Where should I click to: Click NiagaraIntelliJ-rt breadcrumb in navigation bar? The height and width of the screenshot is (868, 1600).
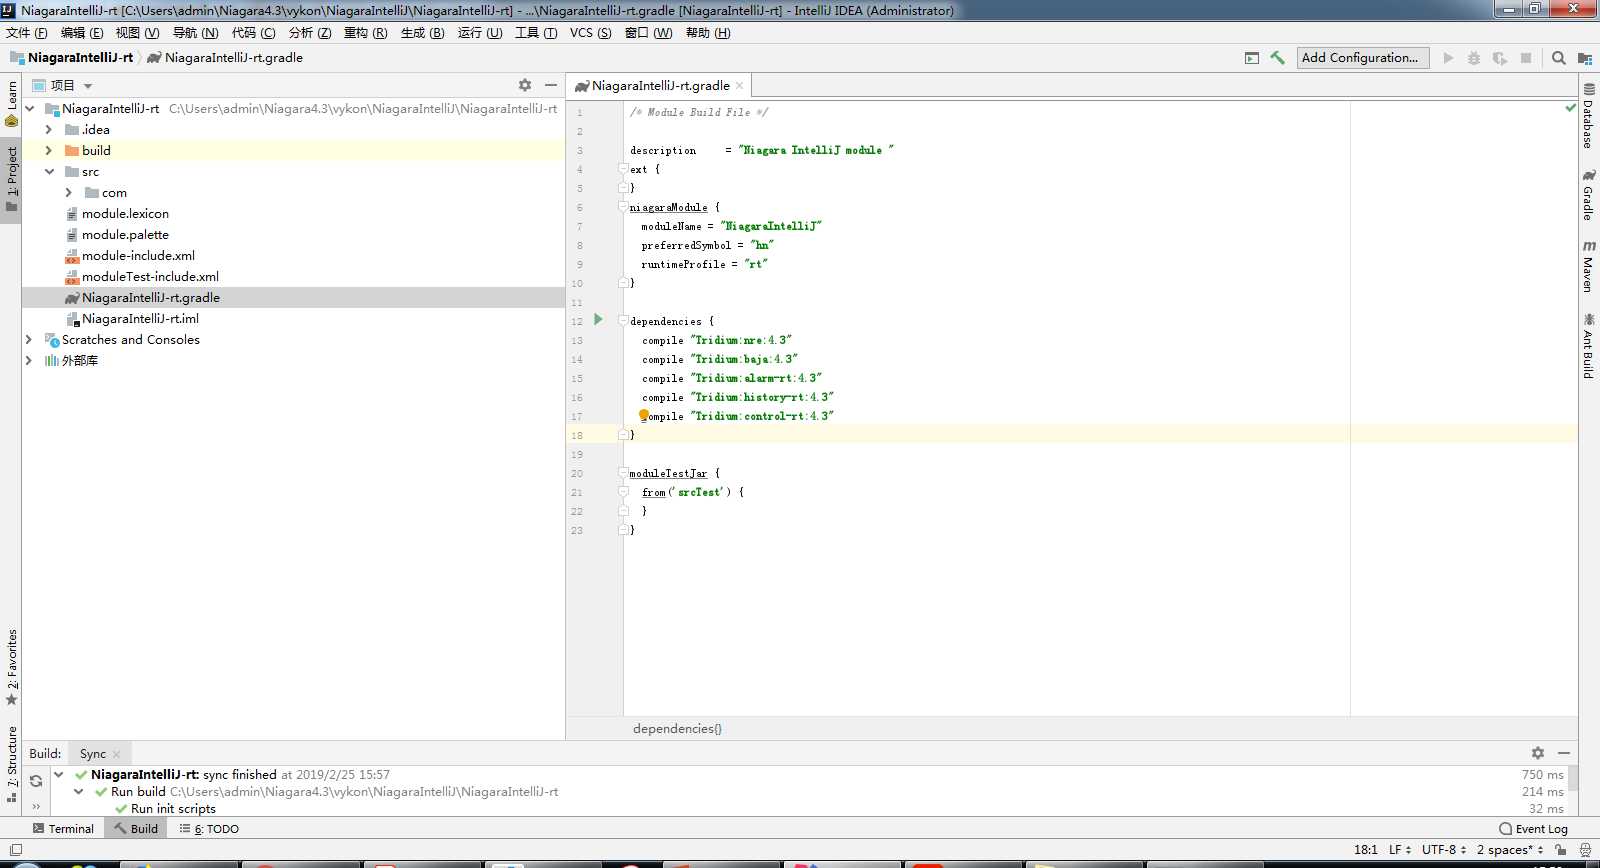(x=71, y=58)
